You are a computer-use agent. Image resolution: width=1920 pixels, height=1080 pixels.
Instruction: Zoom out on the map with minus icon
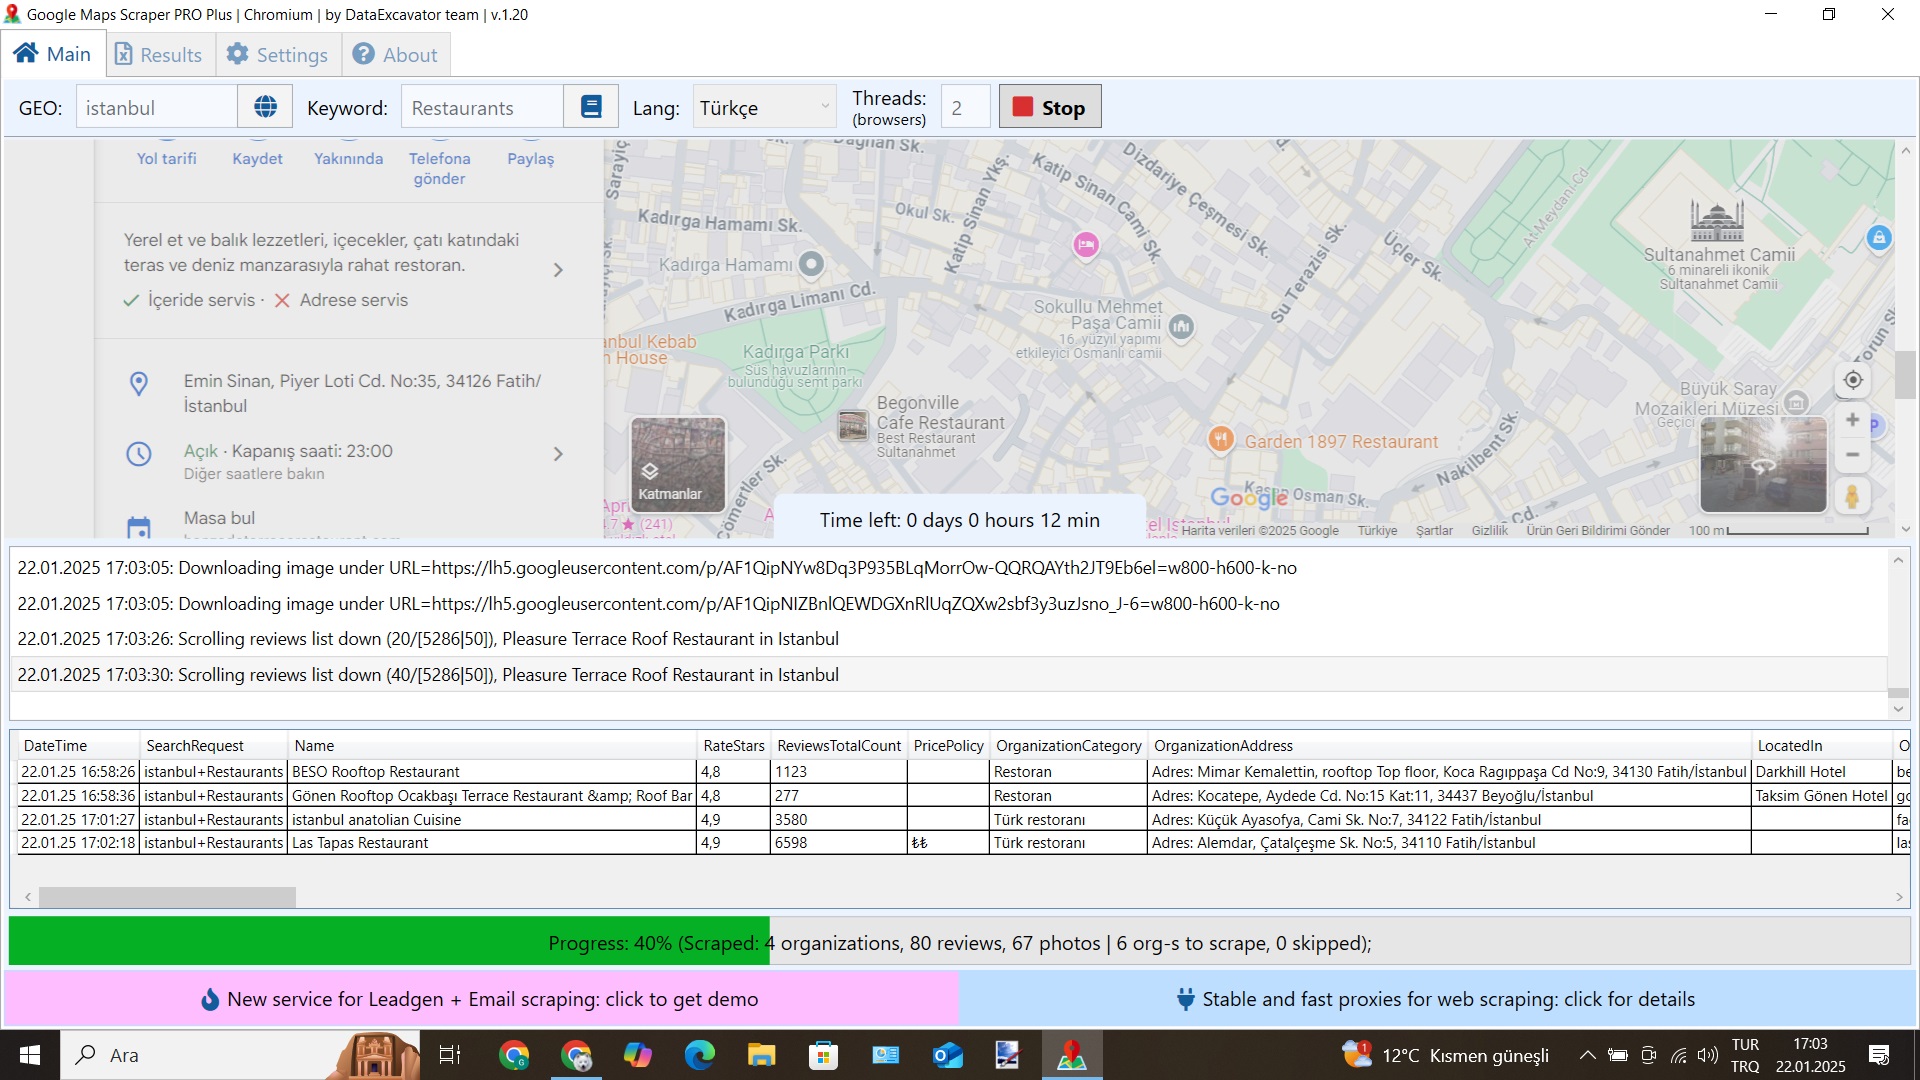(x=1853, y=455)
